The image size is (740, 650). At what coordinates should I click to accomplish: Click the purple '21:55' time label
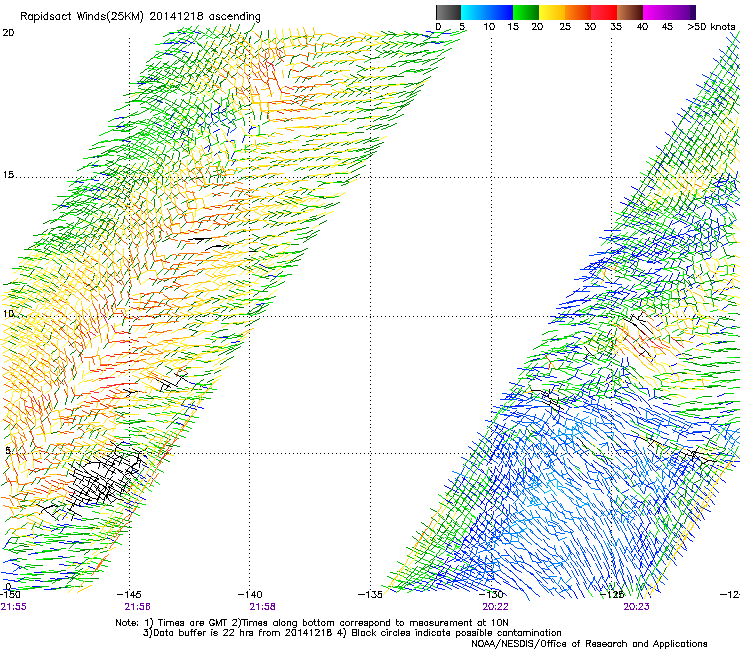14,607
